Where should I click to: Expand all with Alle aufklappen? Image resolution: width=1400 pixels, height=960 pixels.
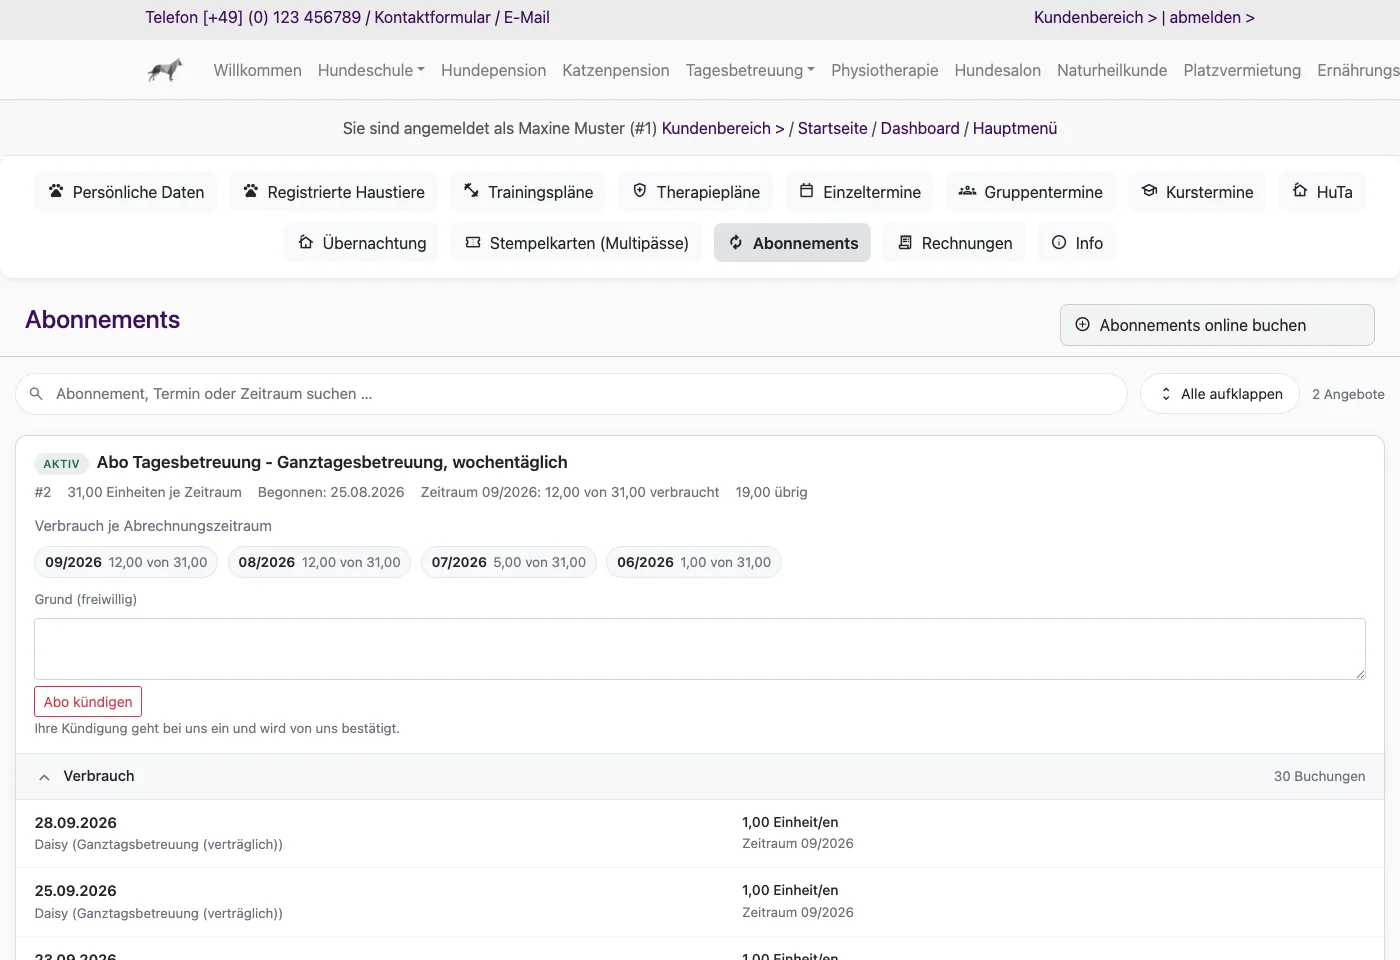coord(1220,394)
